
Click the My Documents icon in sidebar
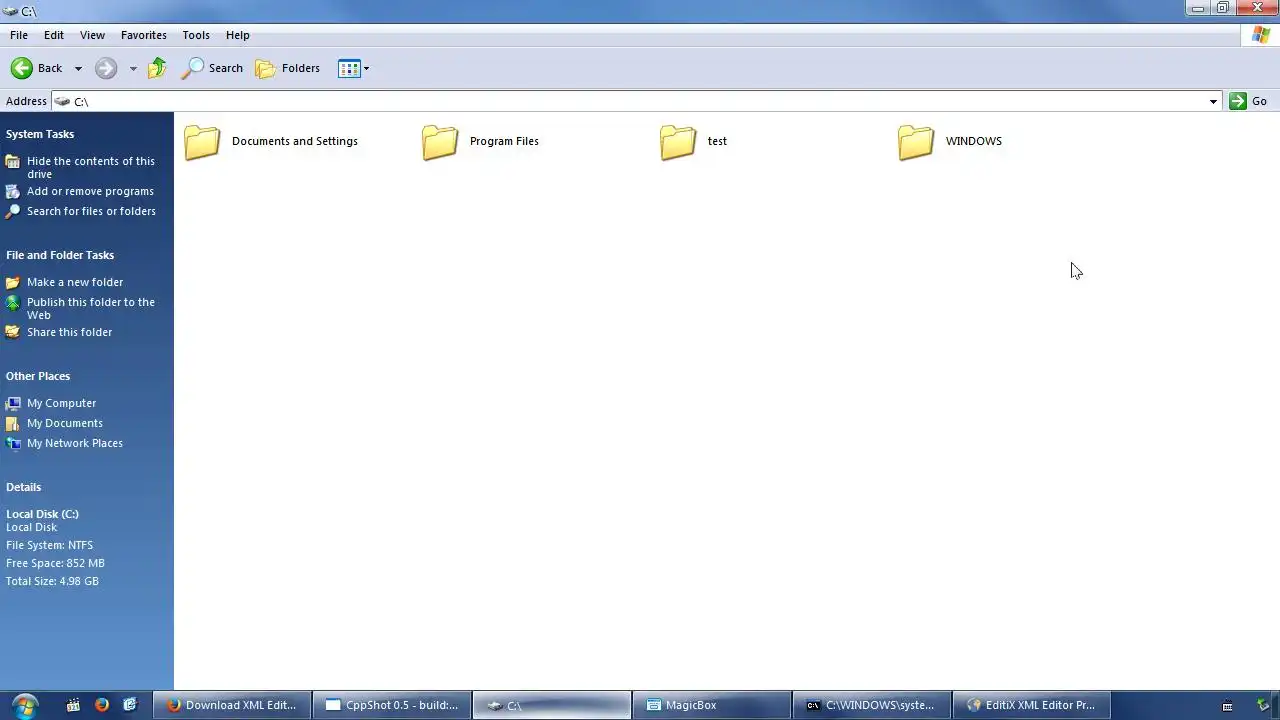coord(13,423)
